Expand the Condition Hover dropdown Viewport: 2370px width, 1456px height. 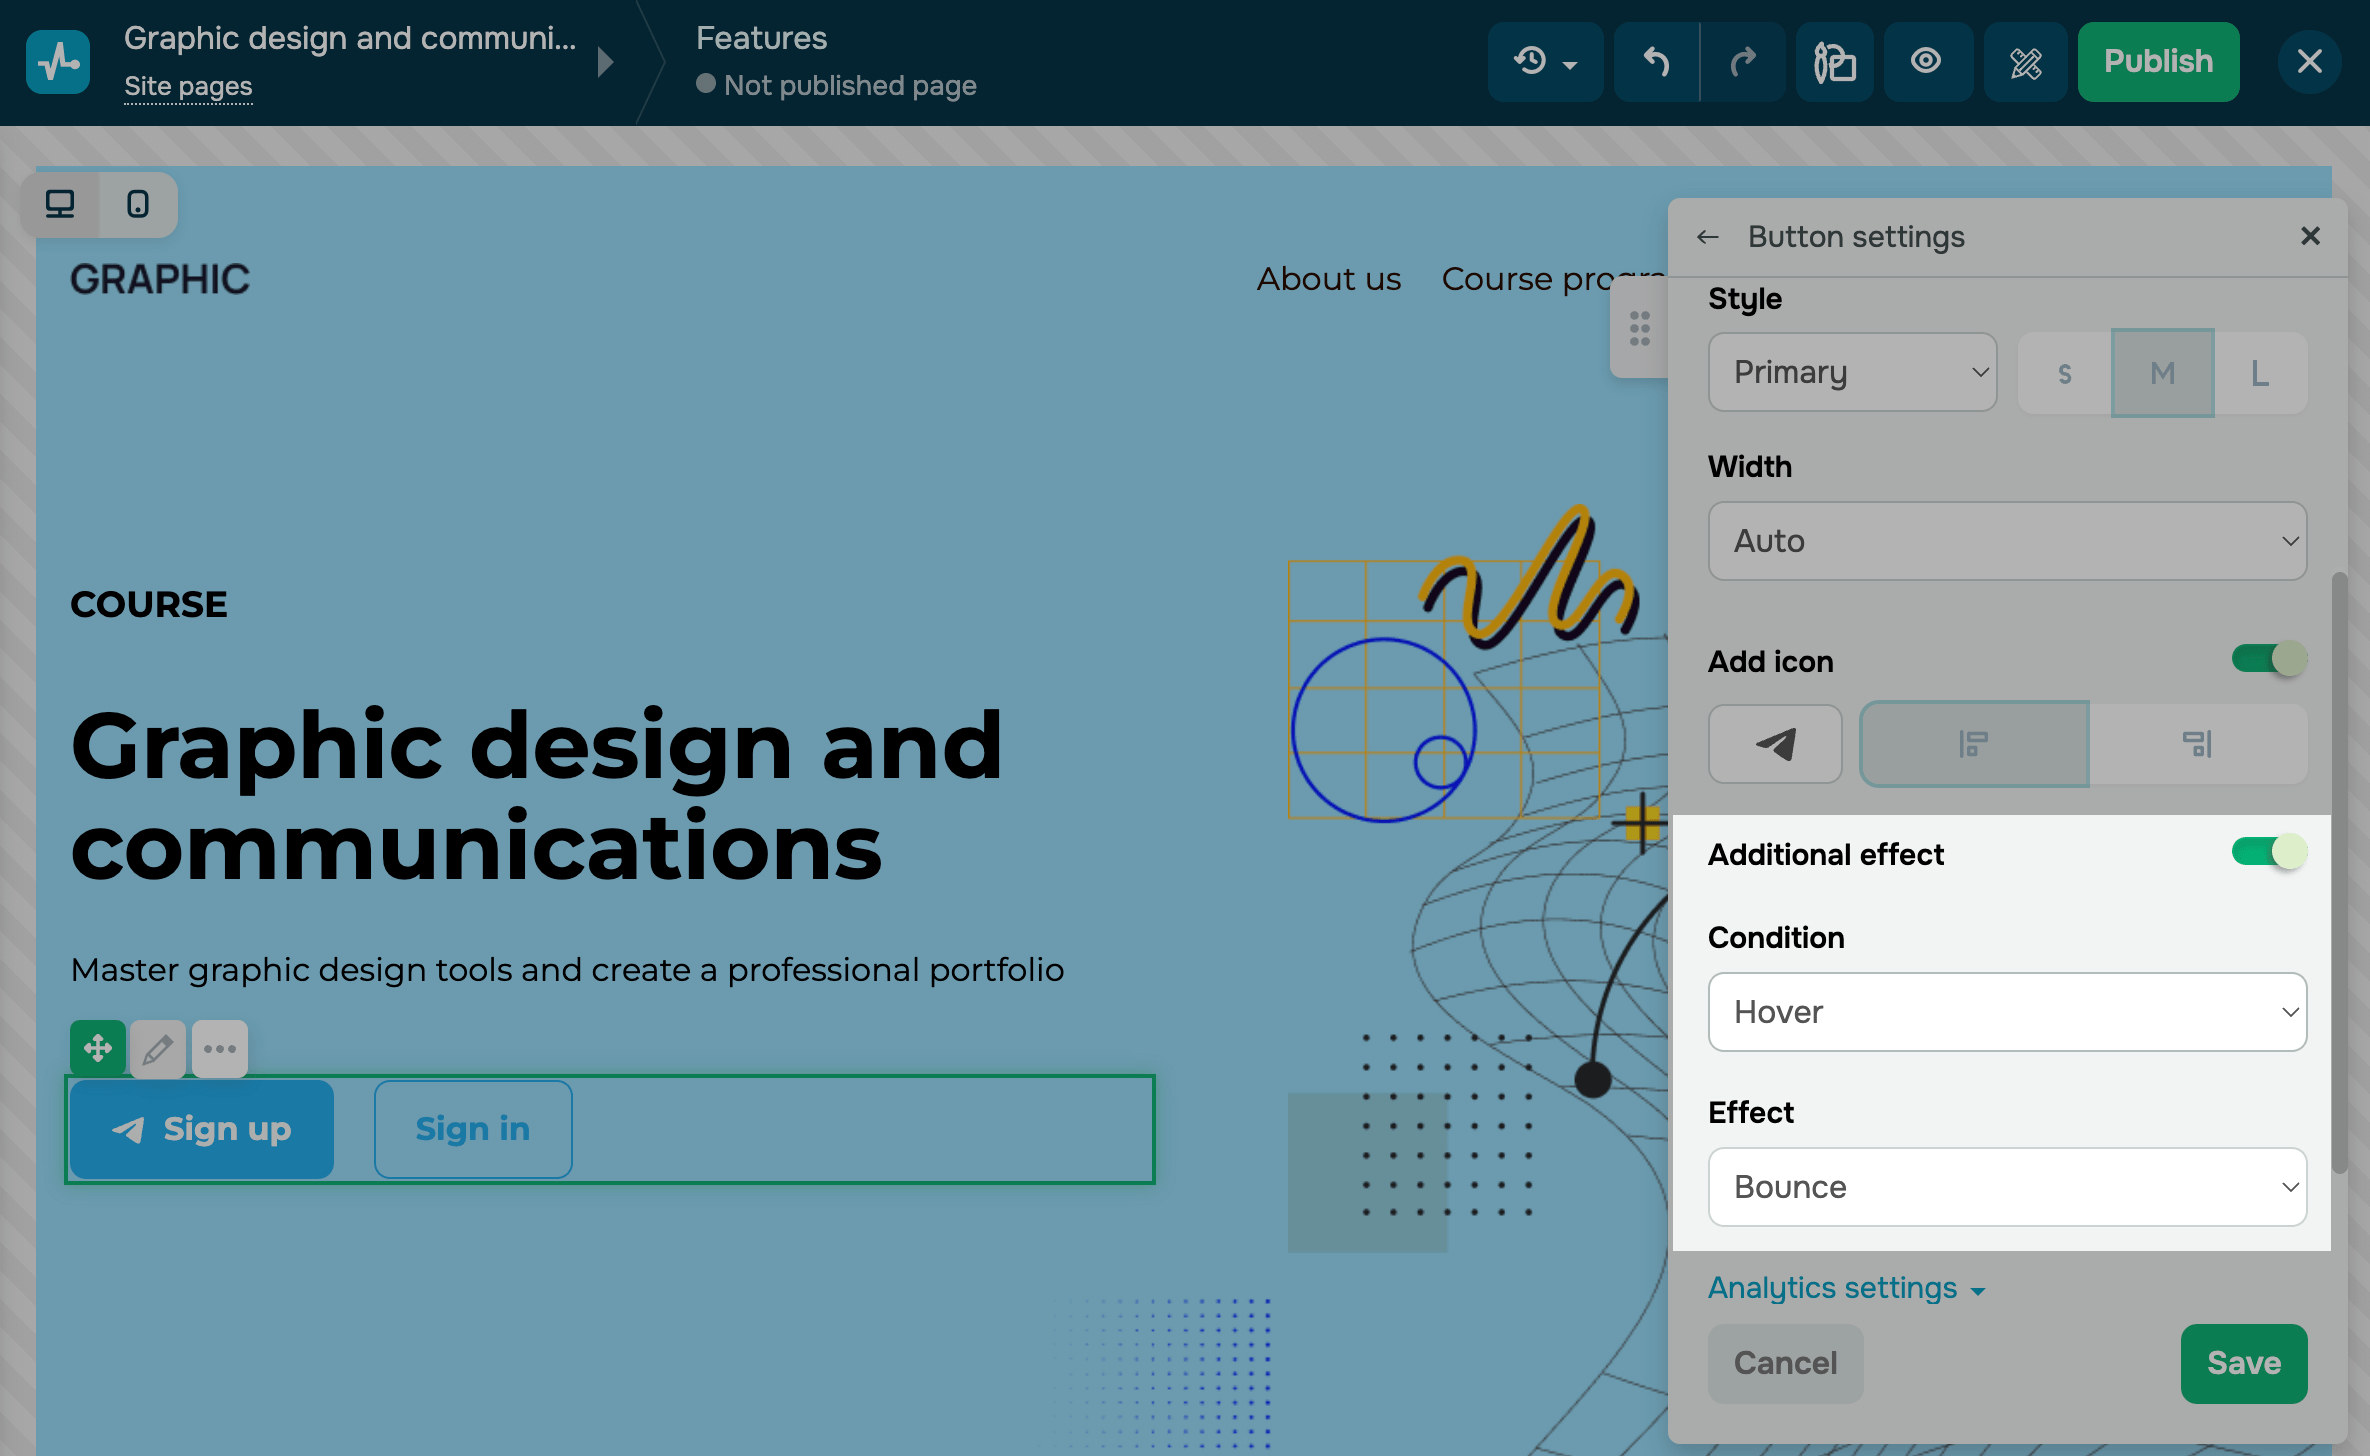(x=2007, y=1012)
